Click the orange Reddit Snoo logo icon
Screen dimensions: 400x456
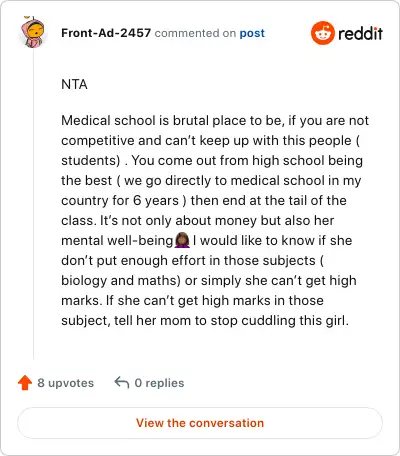(322, 33)
